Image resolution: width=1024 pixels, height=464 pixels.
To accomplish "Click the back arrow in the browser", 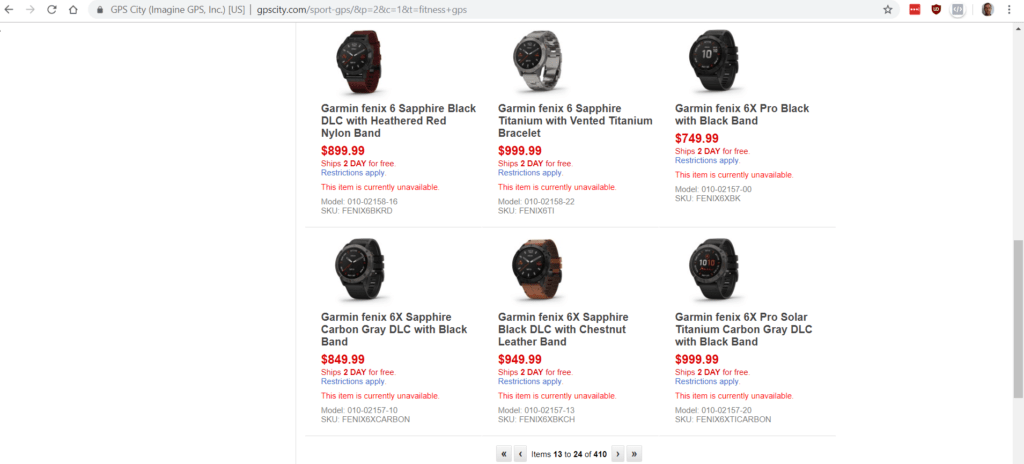I will click(9, 10).
